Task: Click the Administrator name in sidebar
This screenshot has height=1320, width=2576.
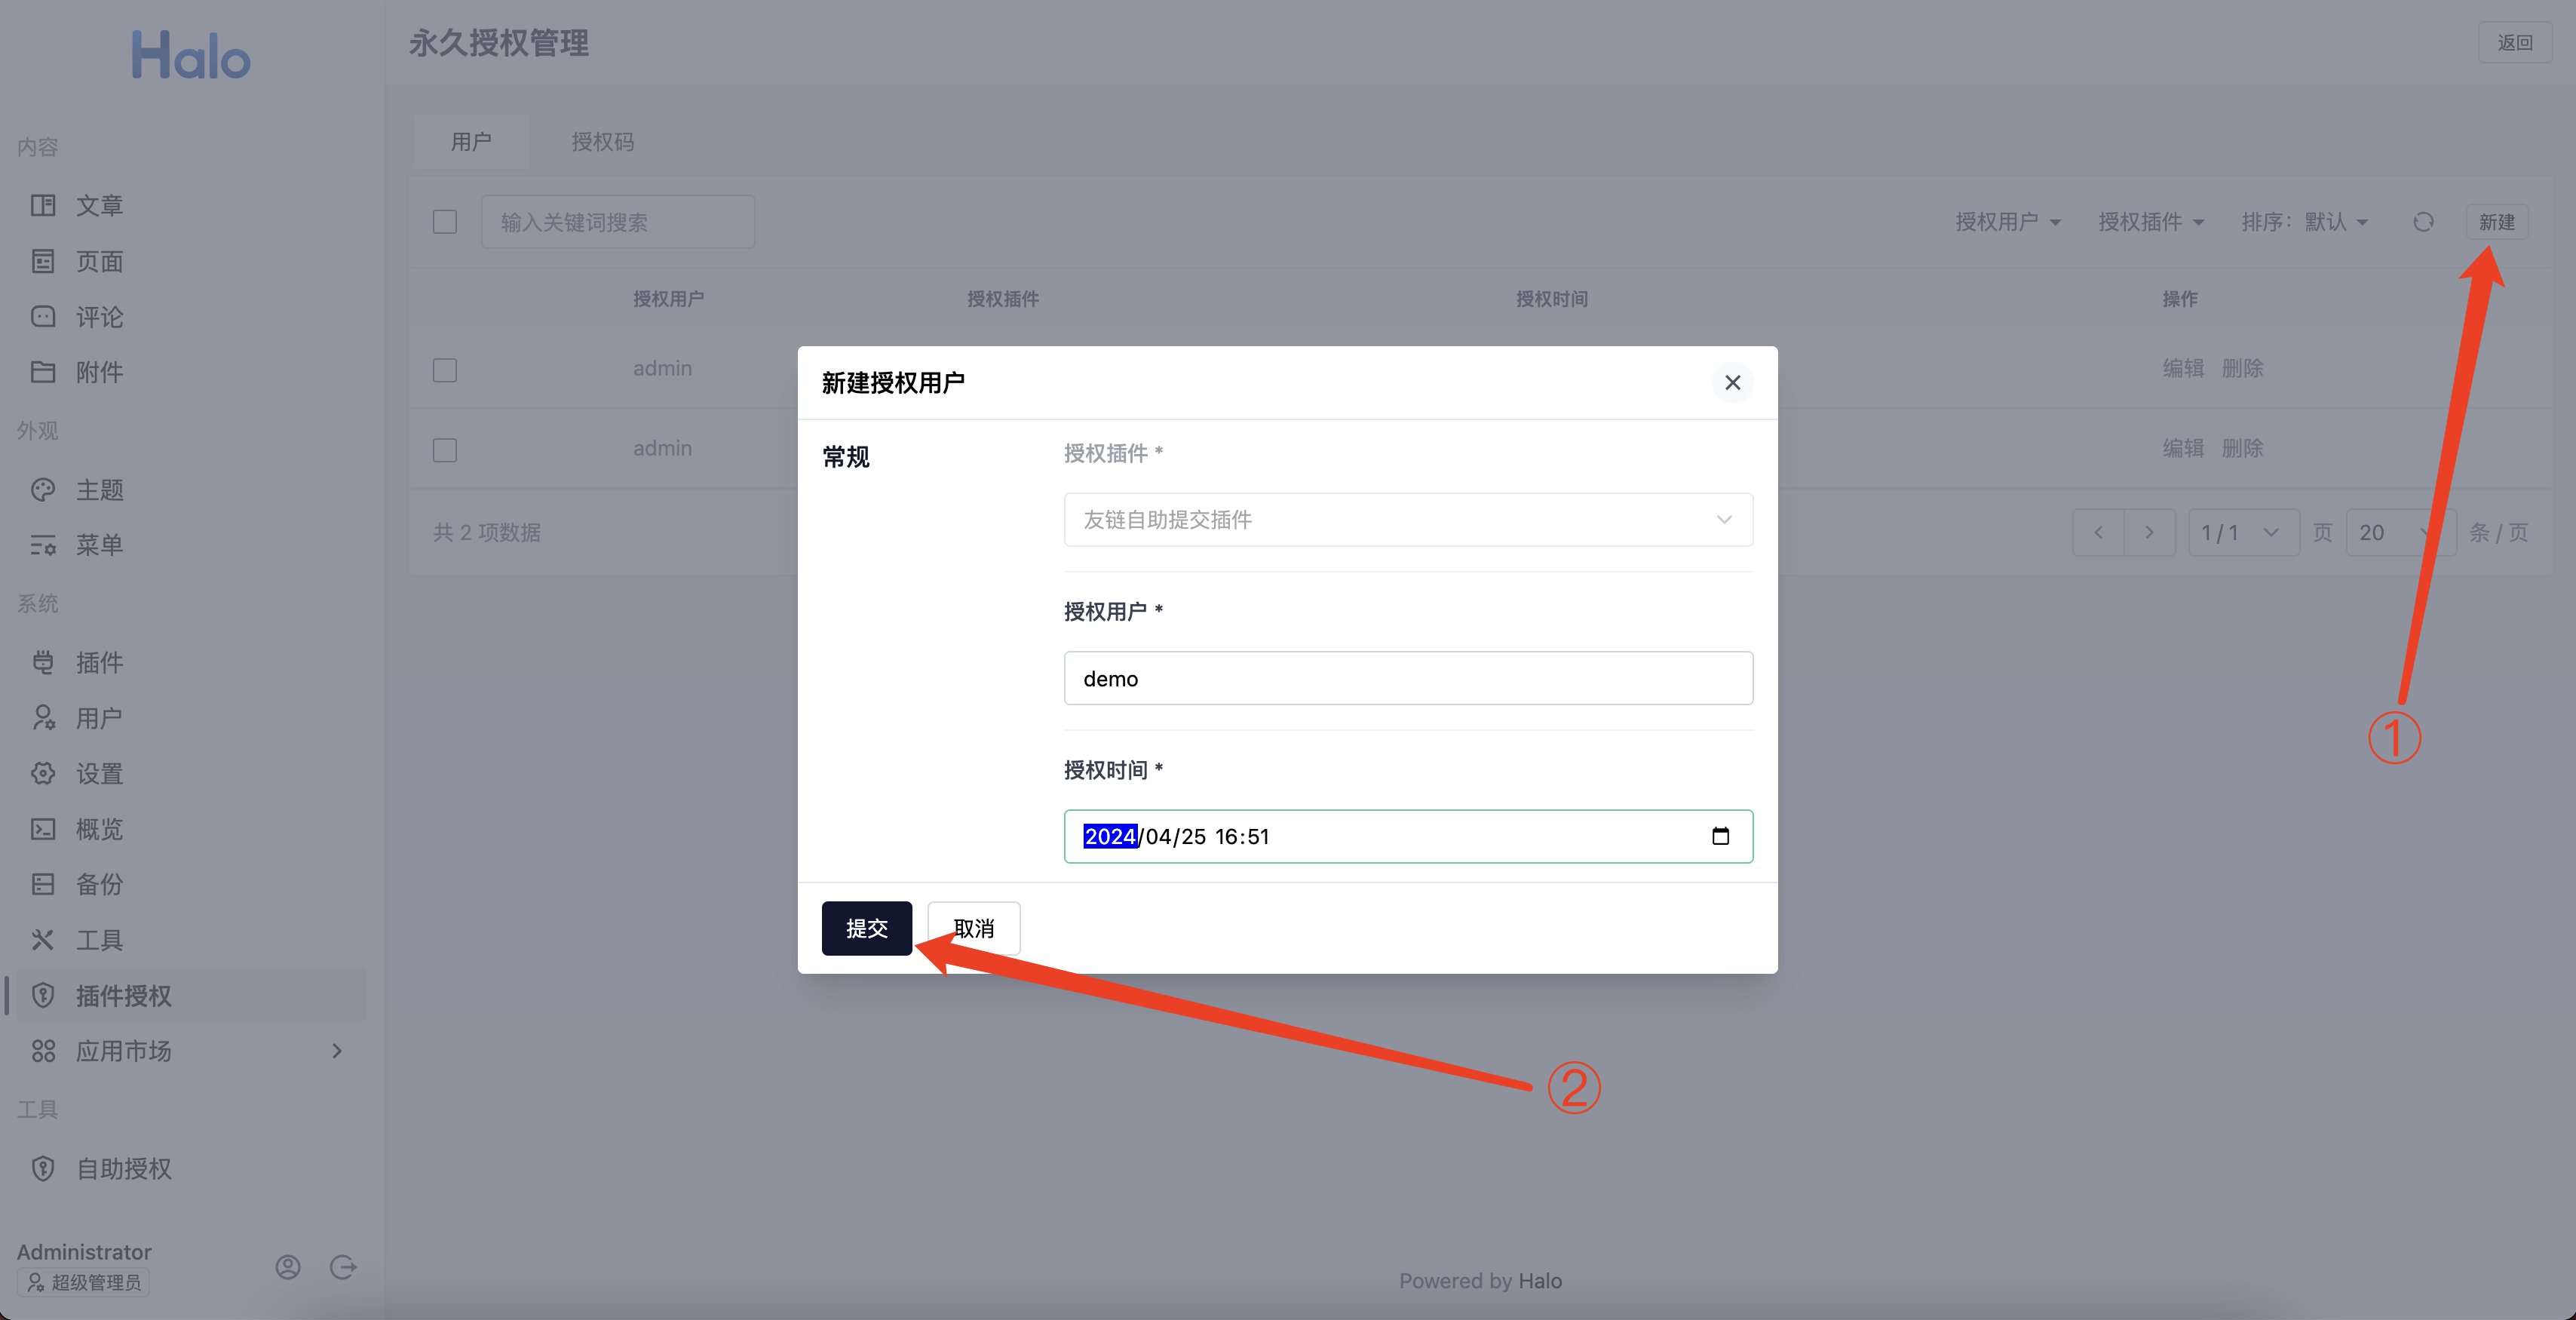Action: [84, 1252]
